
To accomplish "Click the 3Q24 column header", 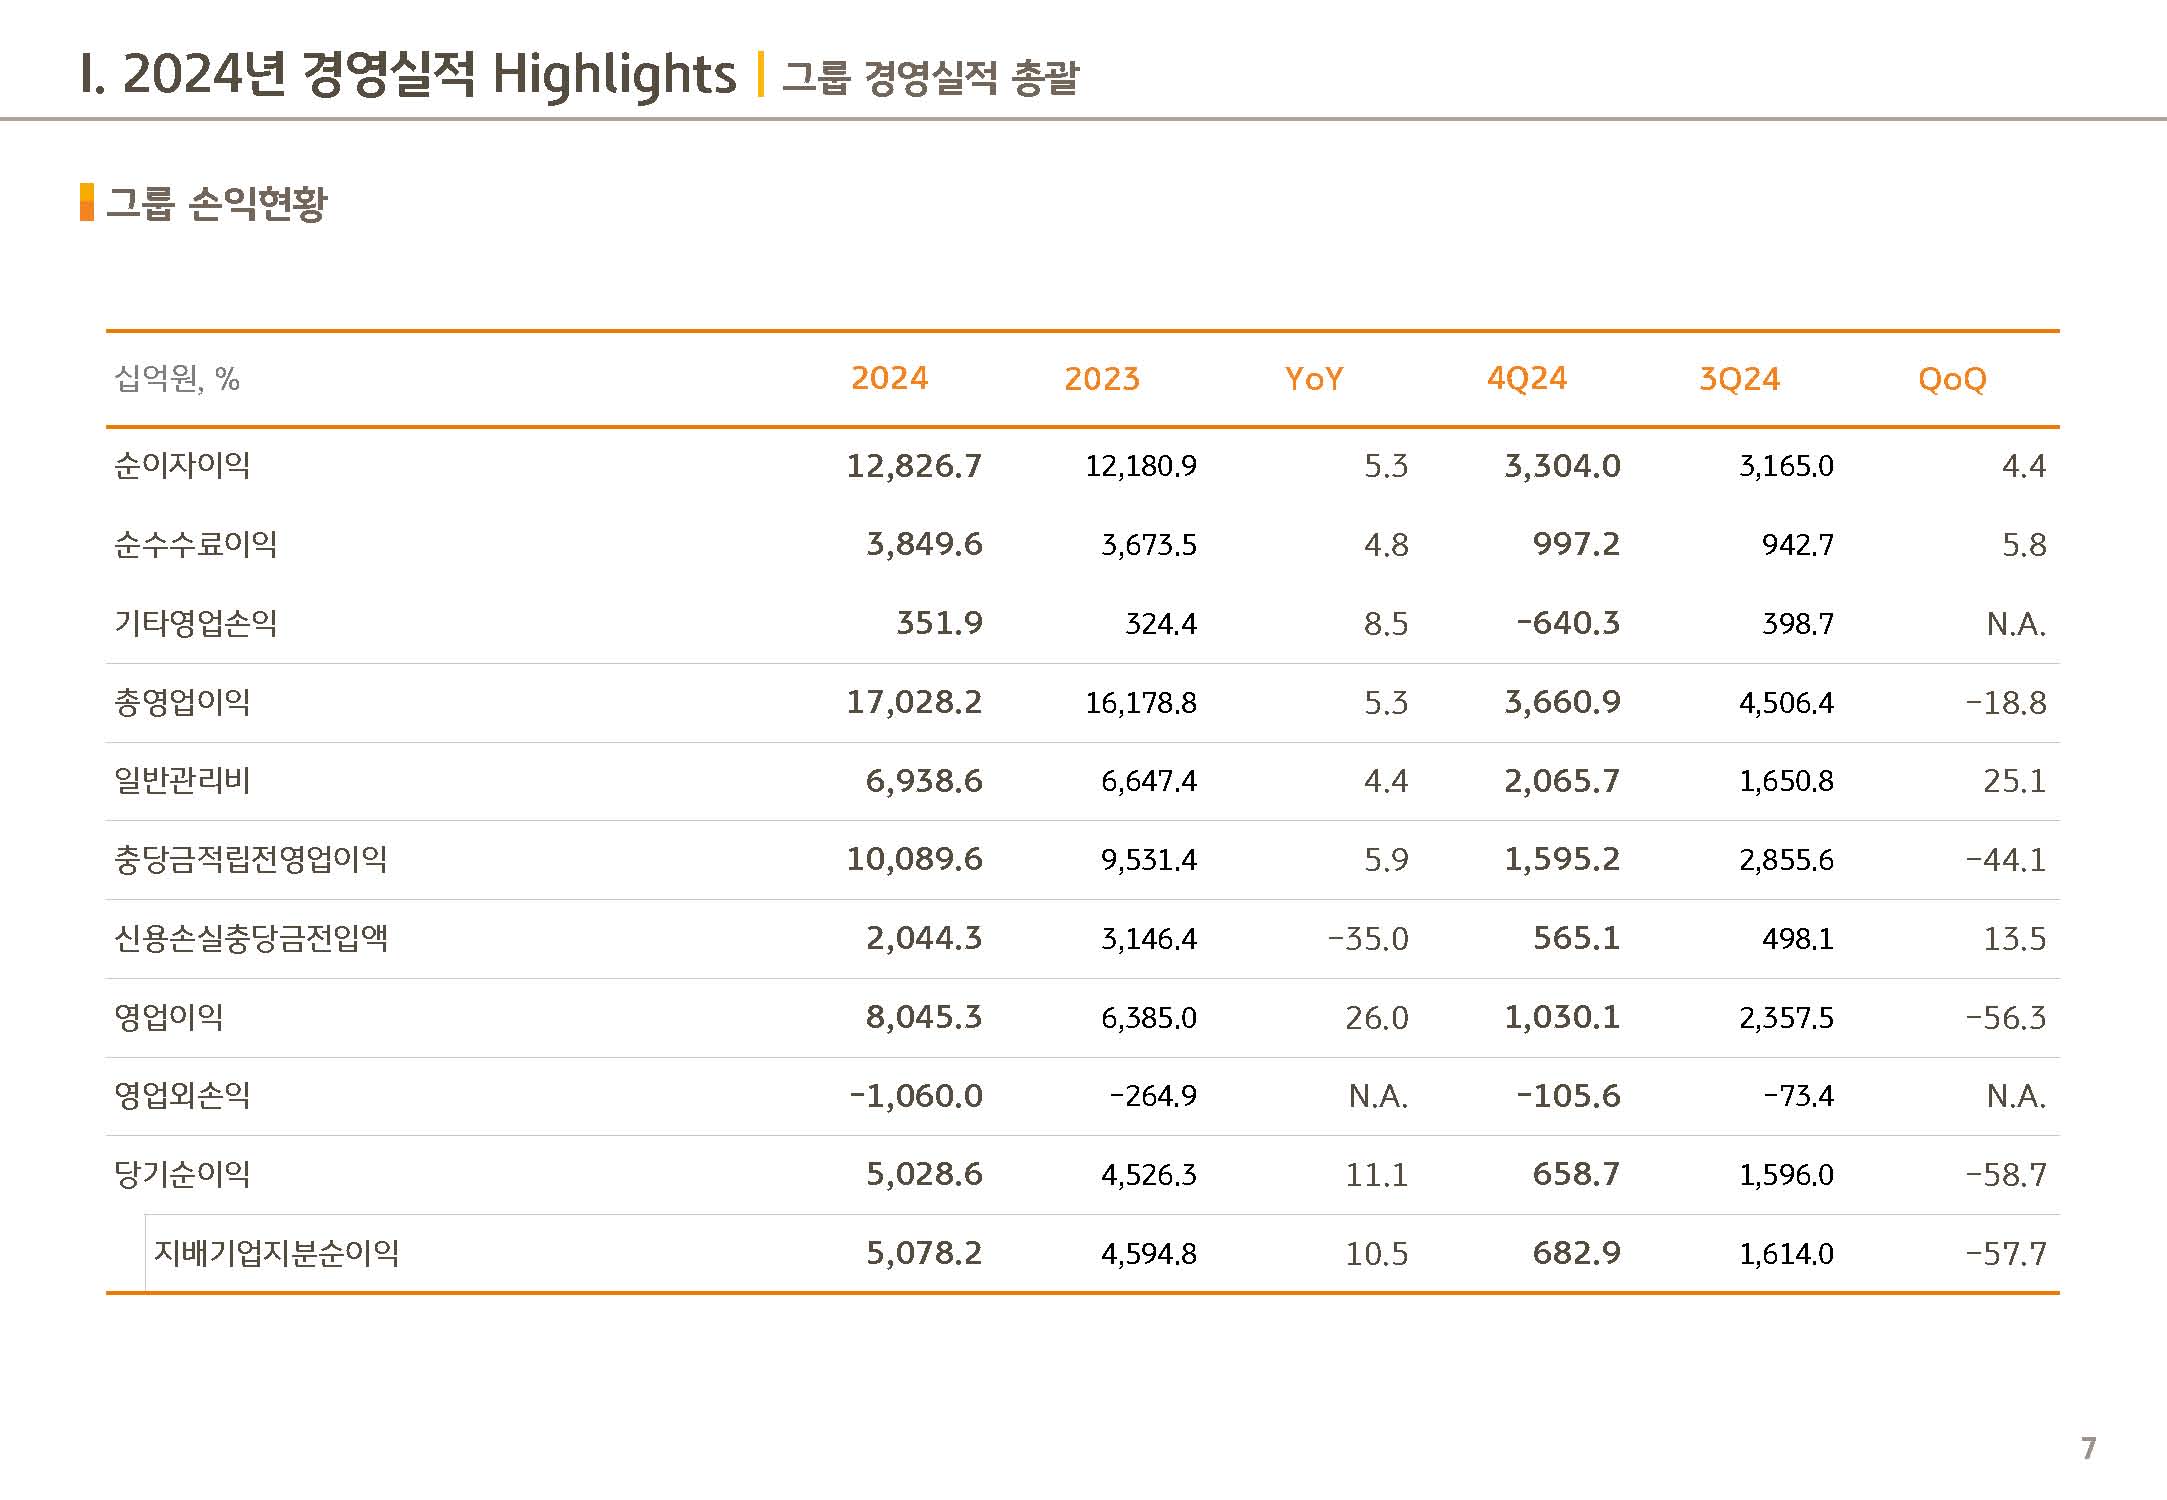I will [x=1739, y=379].
